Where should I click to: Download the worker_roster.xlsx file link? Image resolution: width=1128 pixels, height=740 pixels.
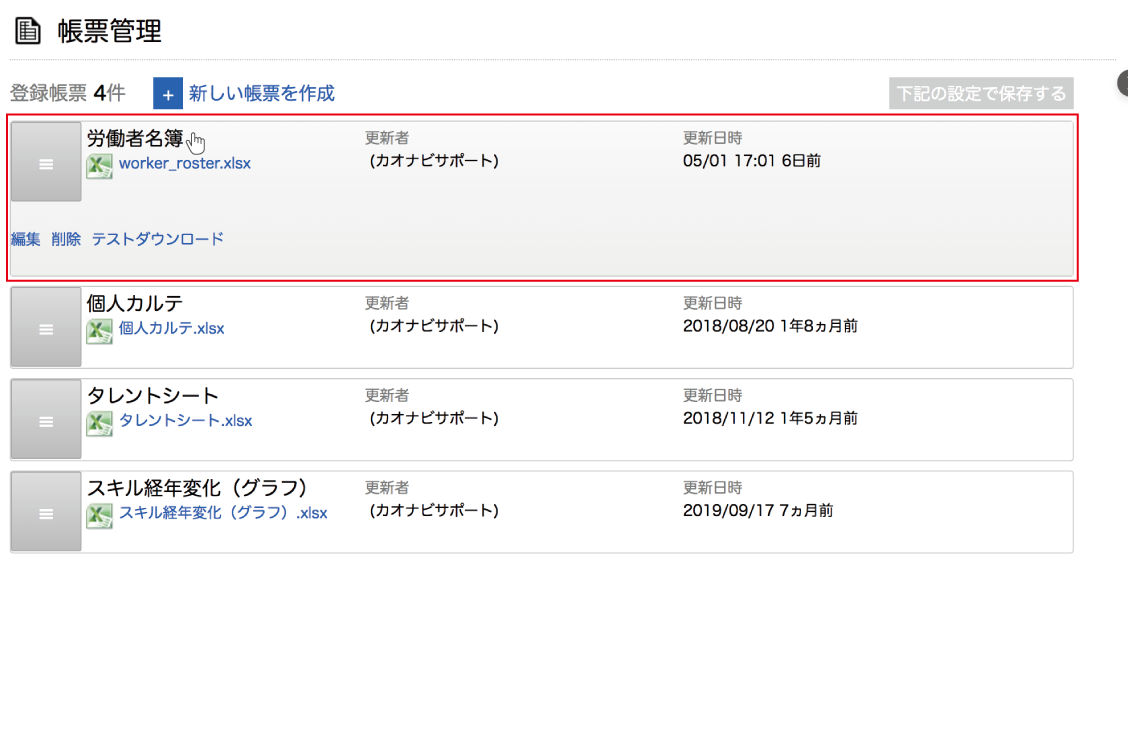[x=185, y=164]
